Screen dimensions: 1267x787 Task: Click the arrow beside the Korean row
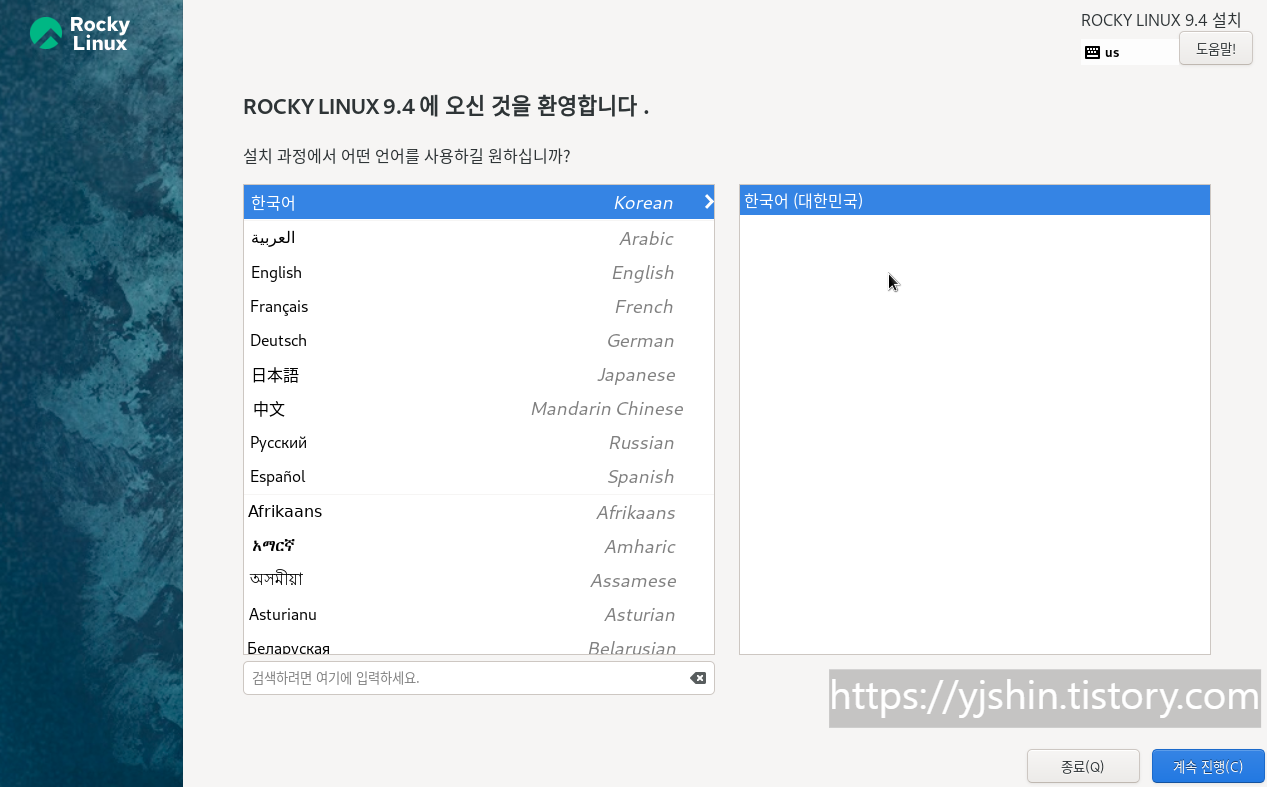pos(708,202)
